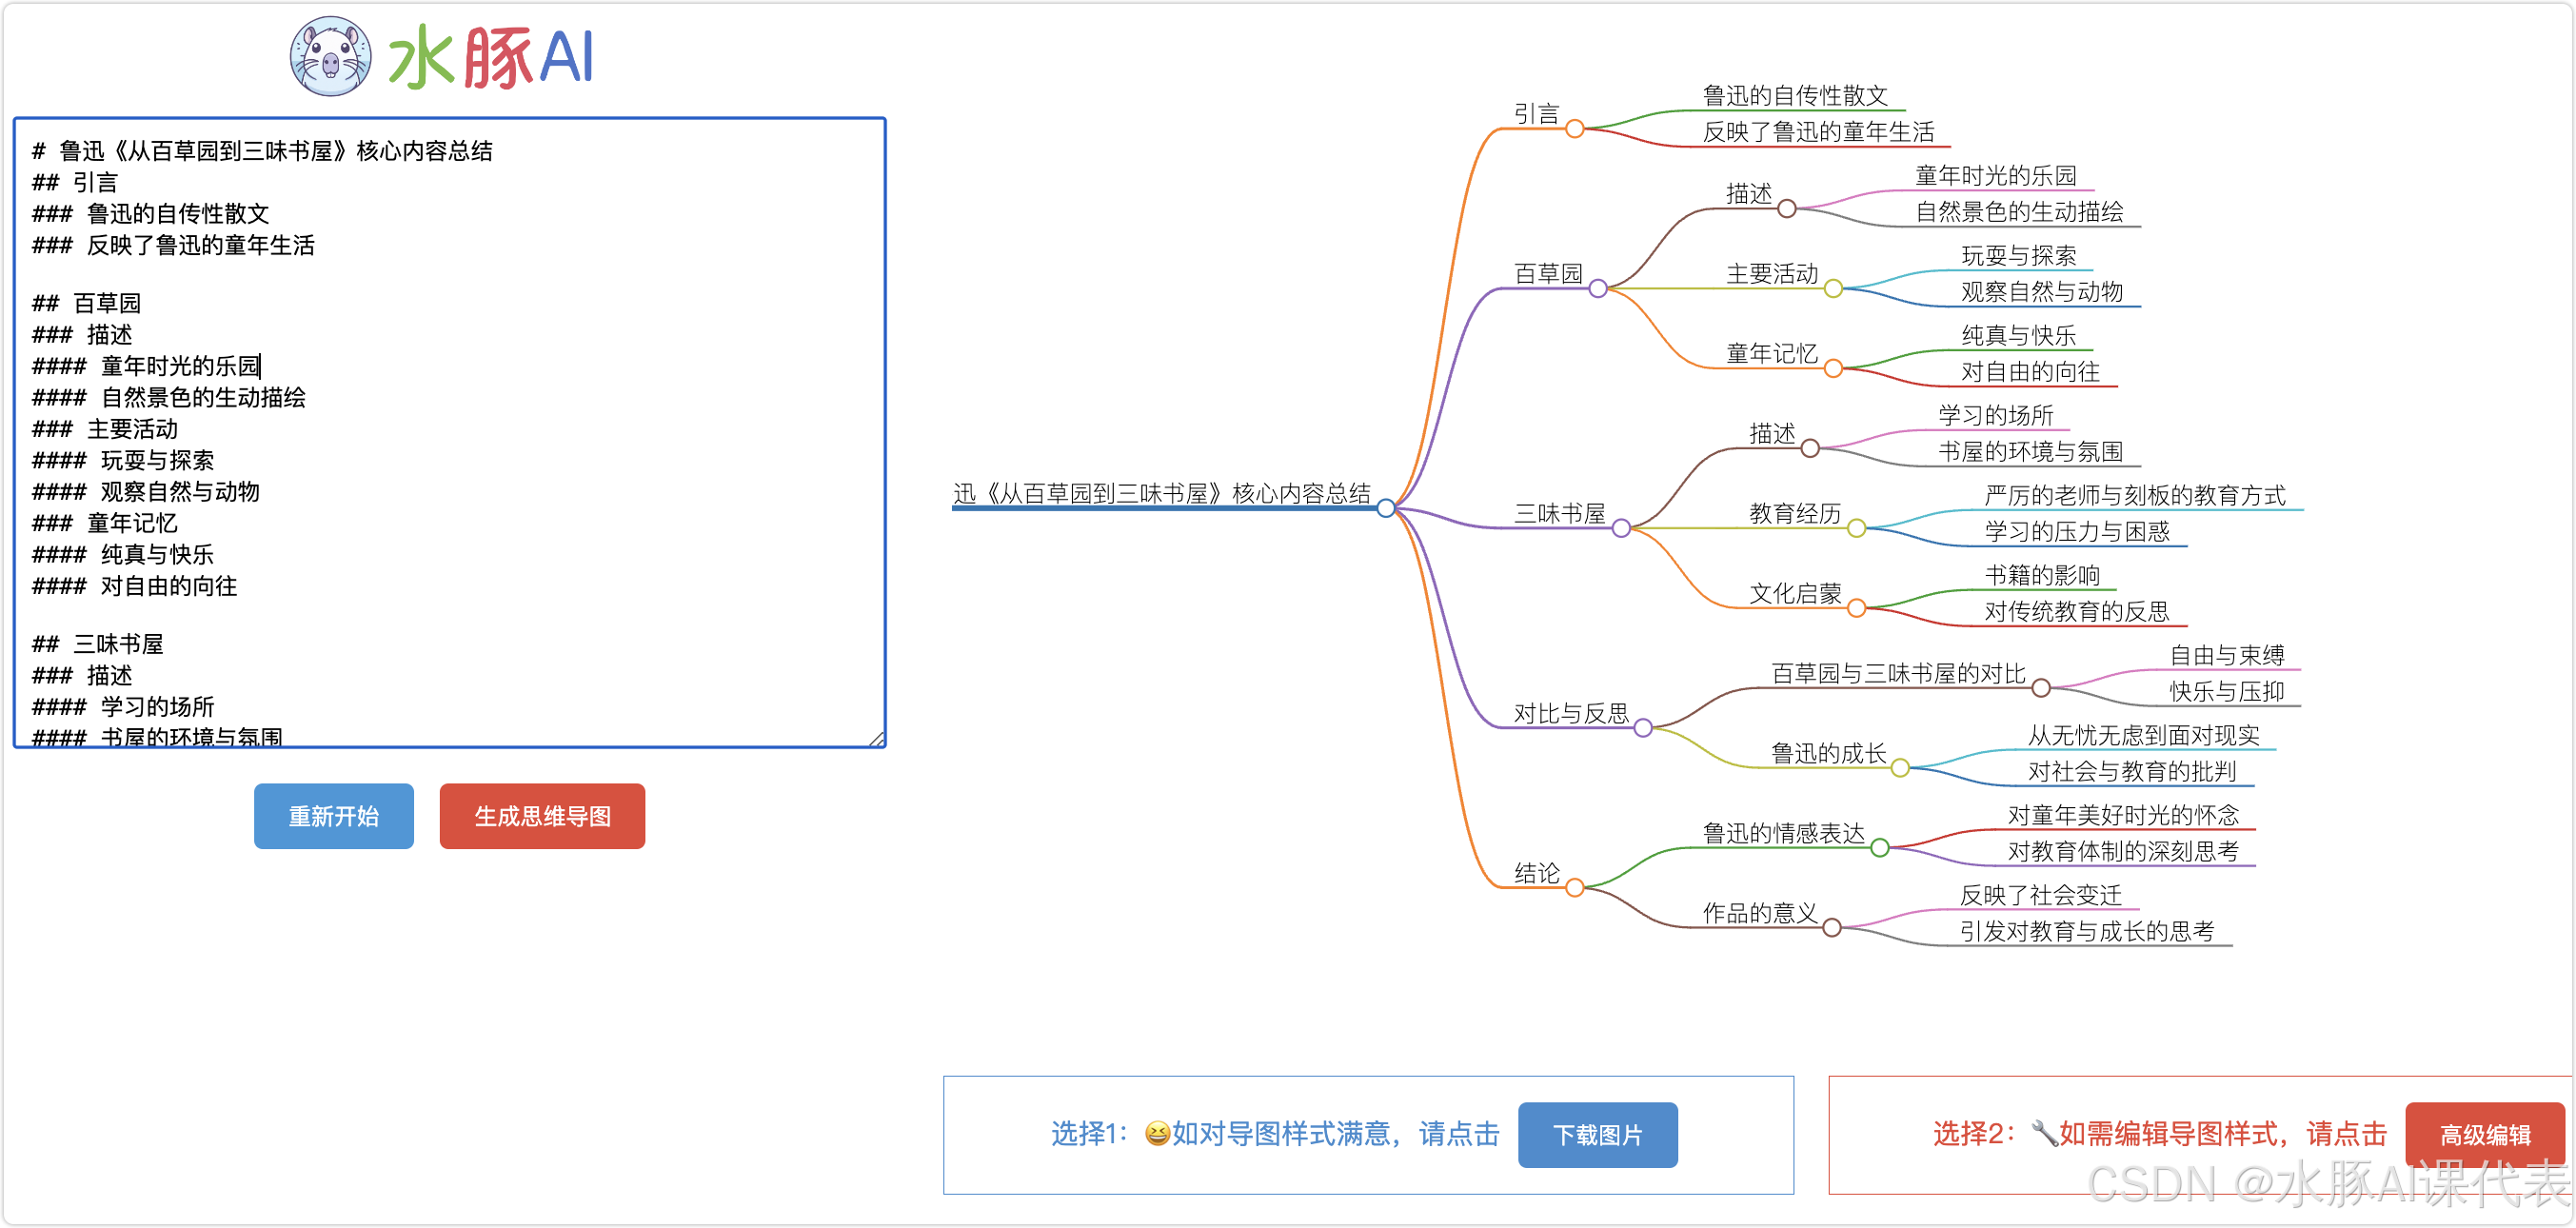The width and height of the screenshot is (2576, 1228).
Task: Collapse the 对比与反思 node circle
Action: (1643, 728)
